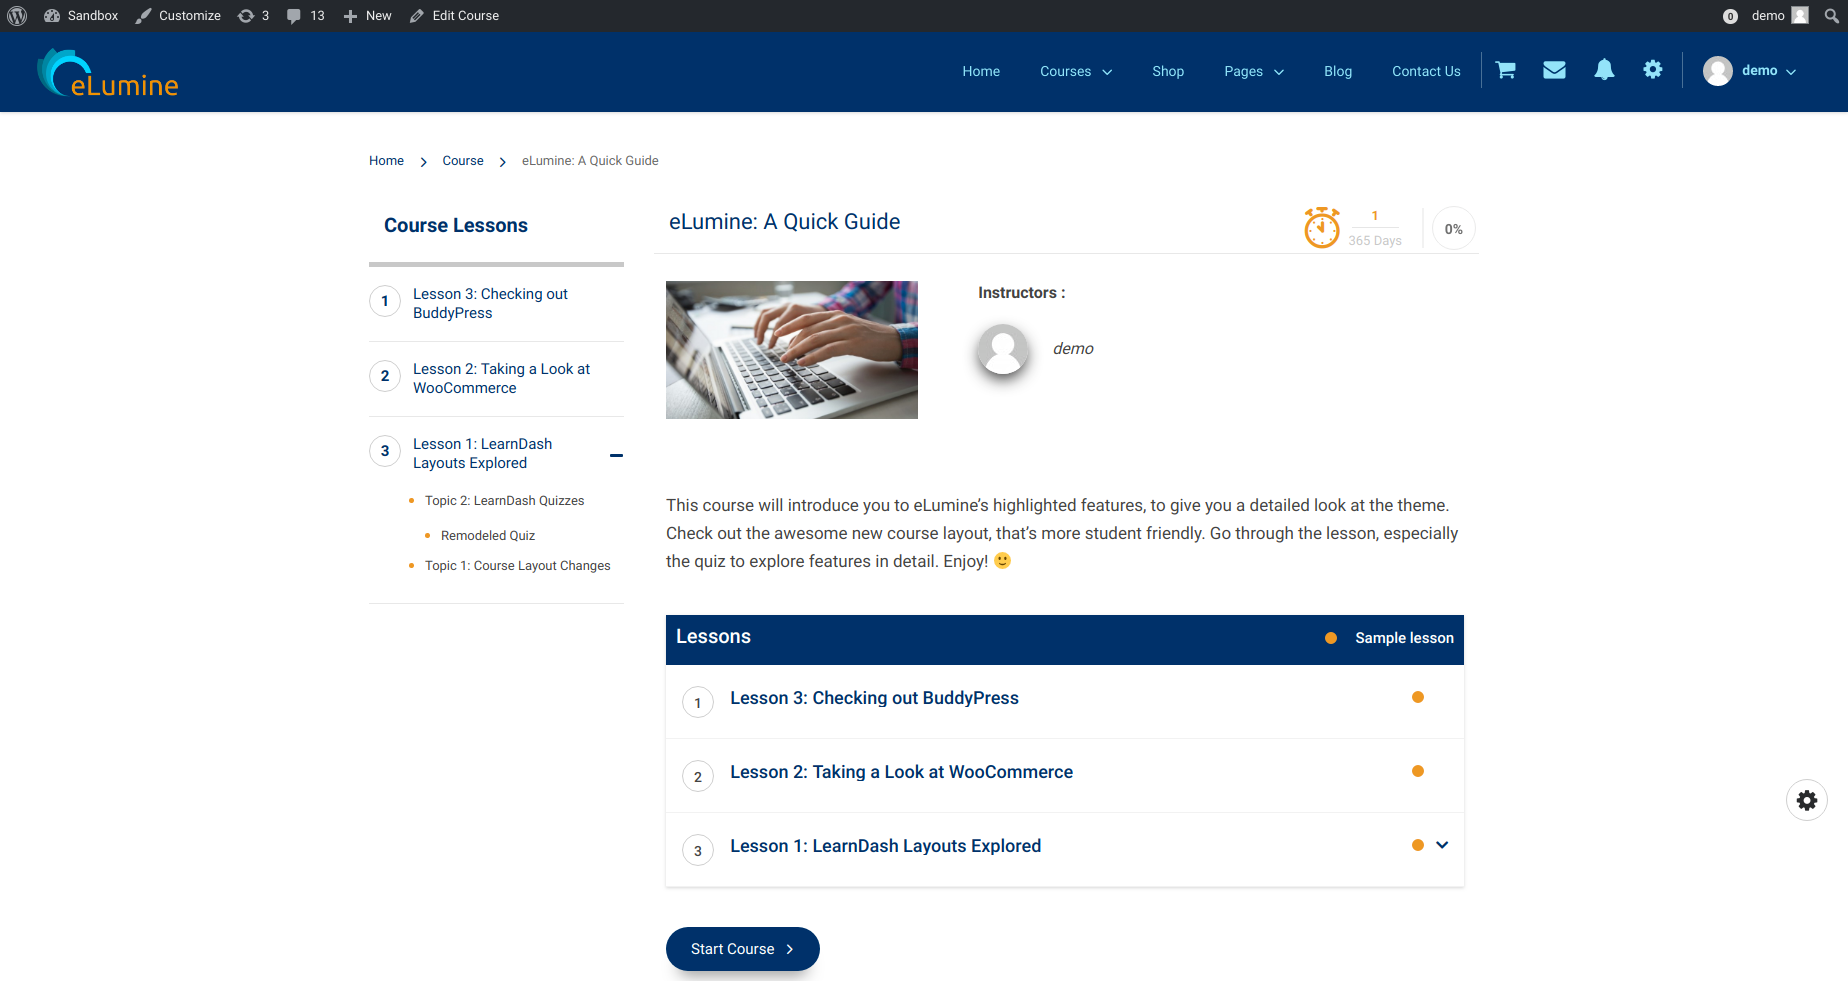Click the WordPress logo in admin bar

click(17, 16)
